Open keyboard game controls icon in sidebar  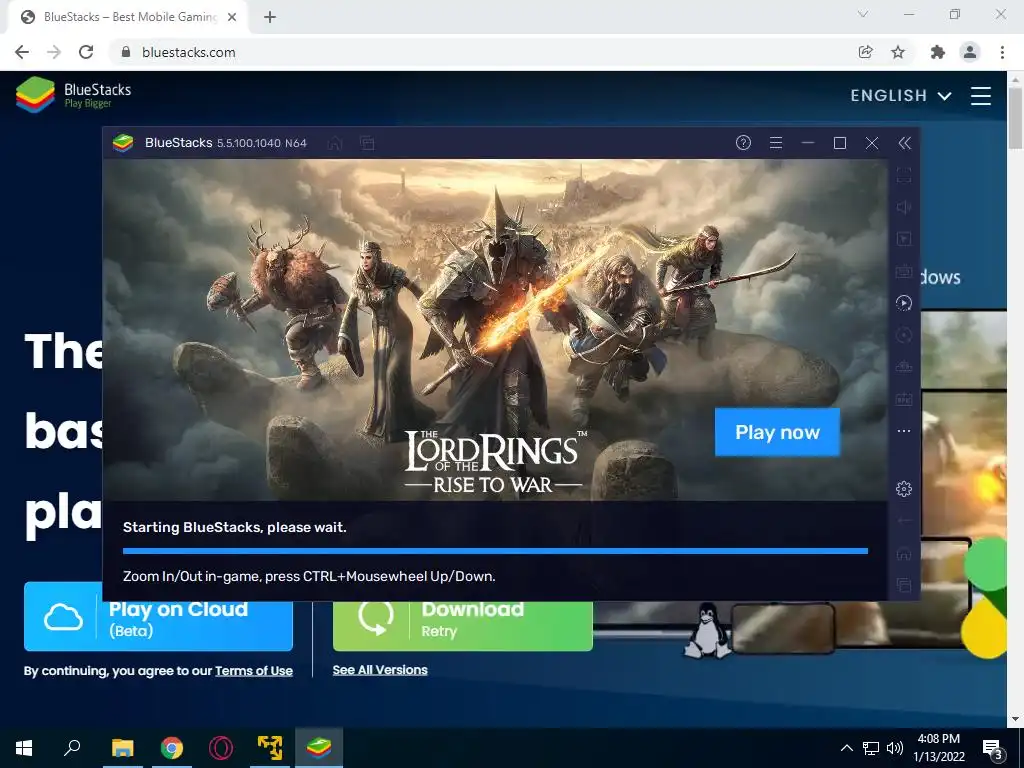904,271
